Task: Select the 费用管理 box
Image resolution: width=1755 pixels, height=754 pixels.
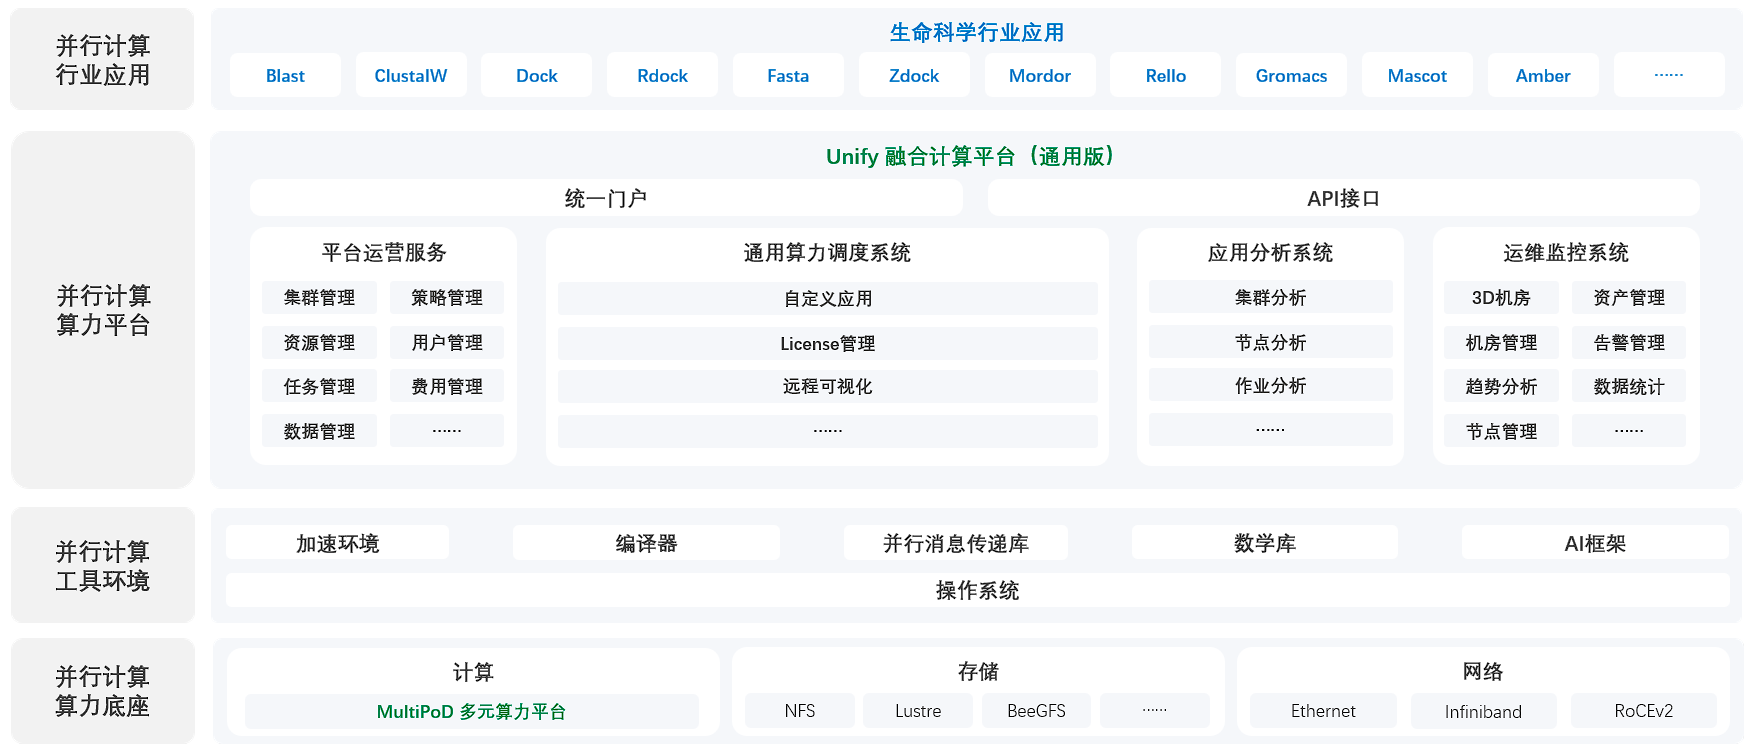Action: tap(447, 386)
